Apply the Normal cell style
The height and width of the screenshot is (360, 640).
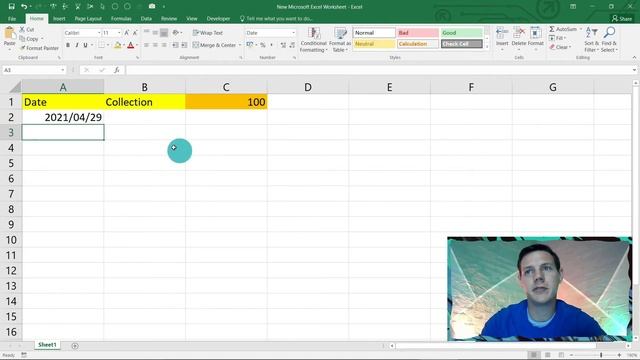pos(374,33)
